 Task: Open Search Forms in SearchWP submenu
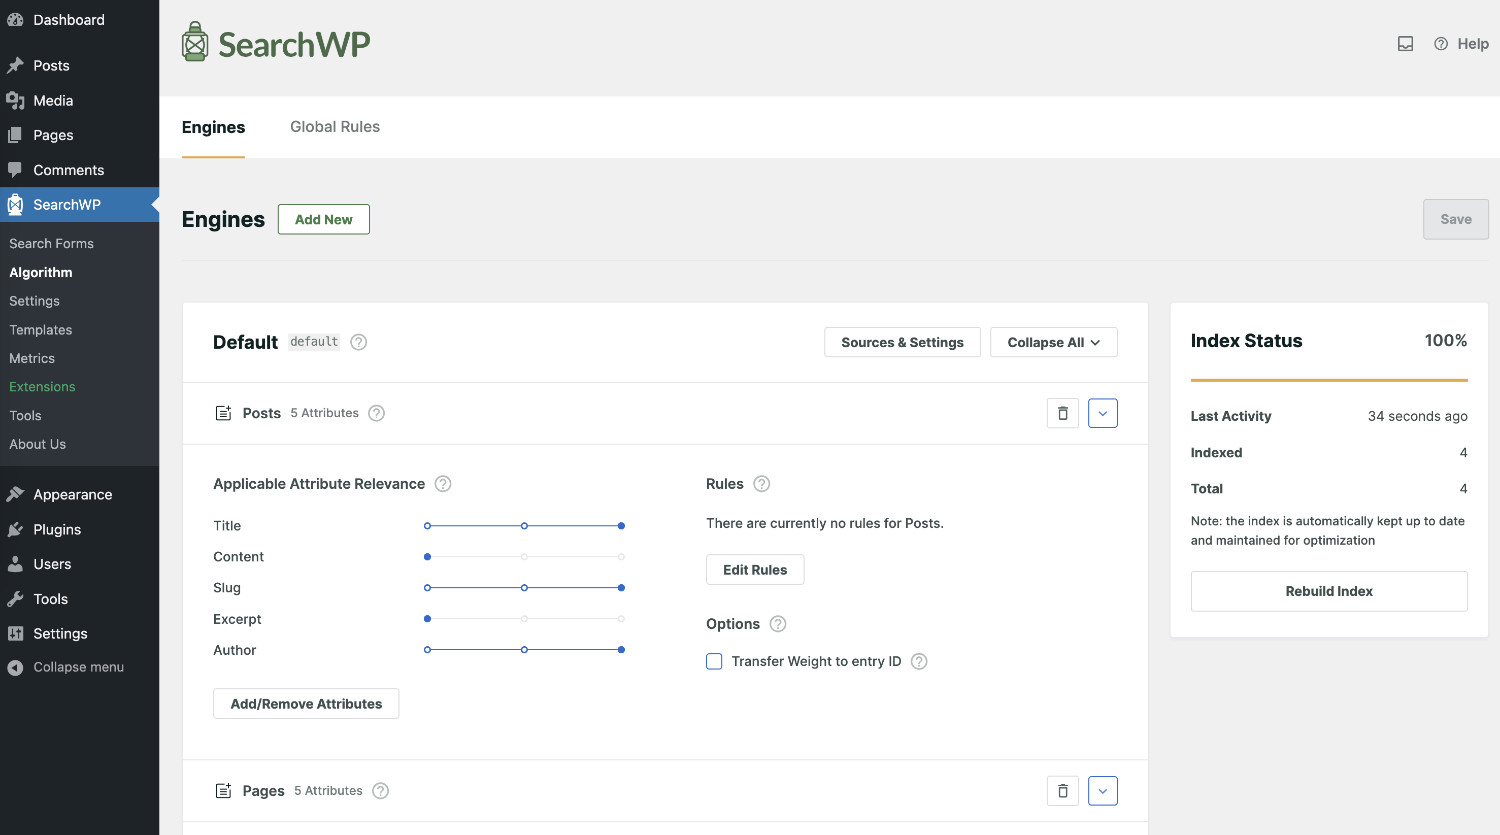[x=51, y=243]
